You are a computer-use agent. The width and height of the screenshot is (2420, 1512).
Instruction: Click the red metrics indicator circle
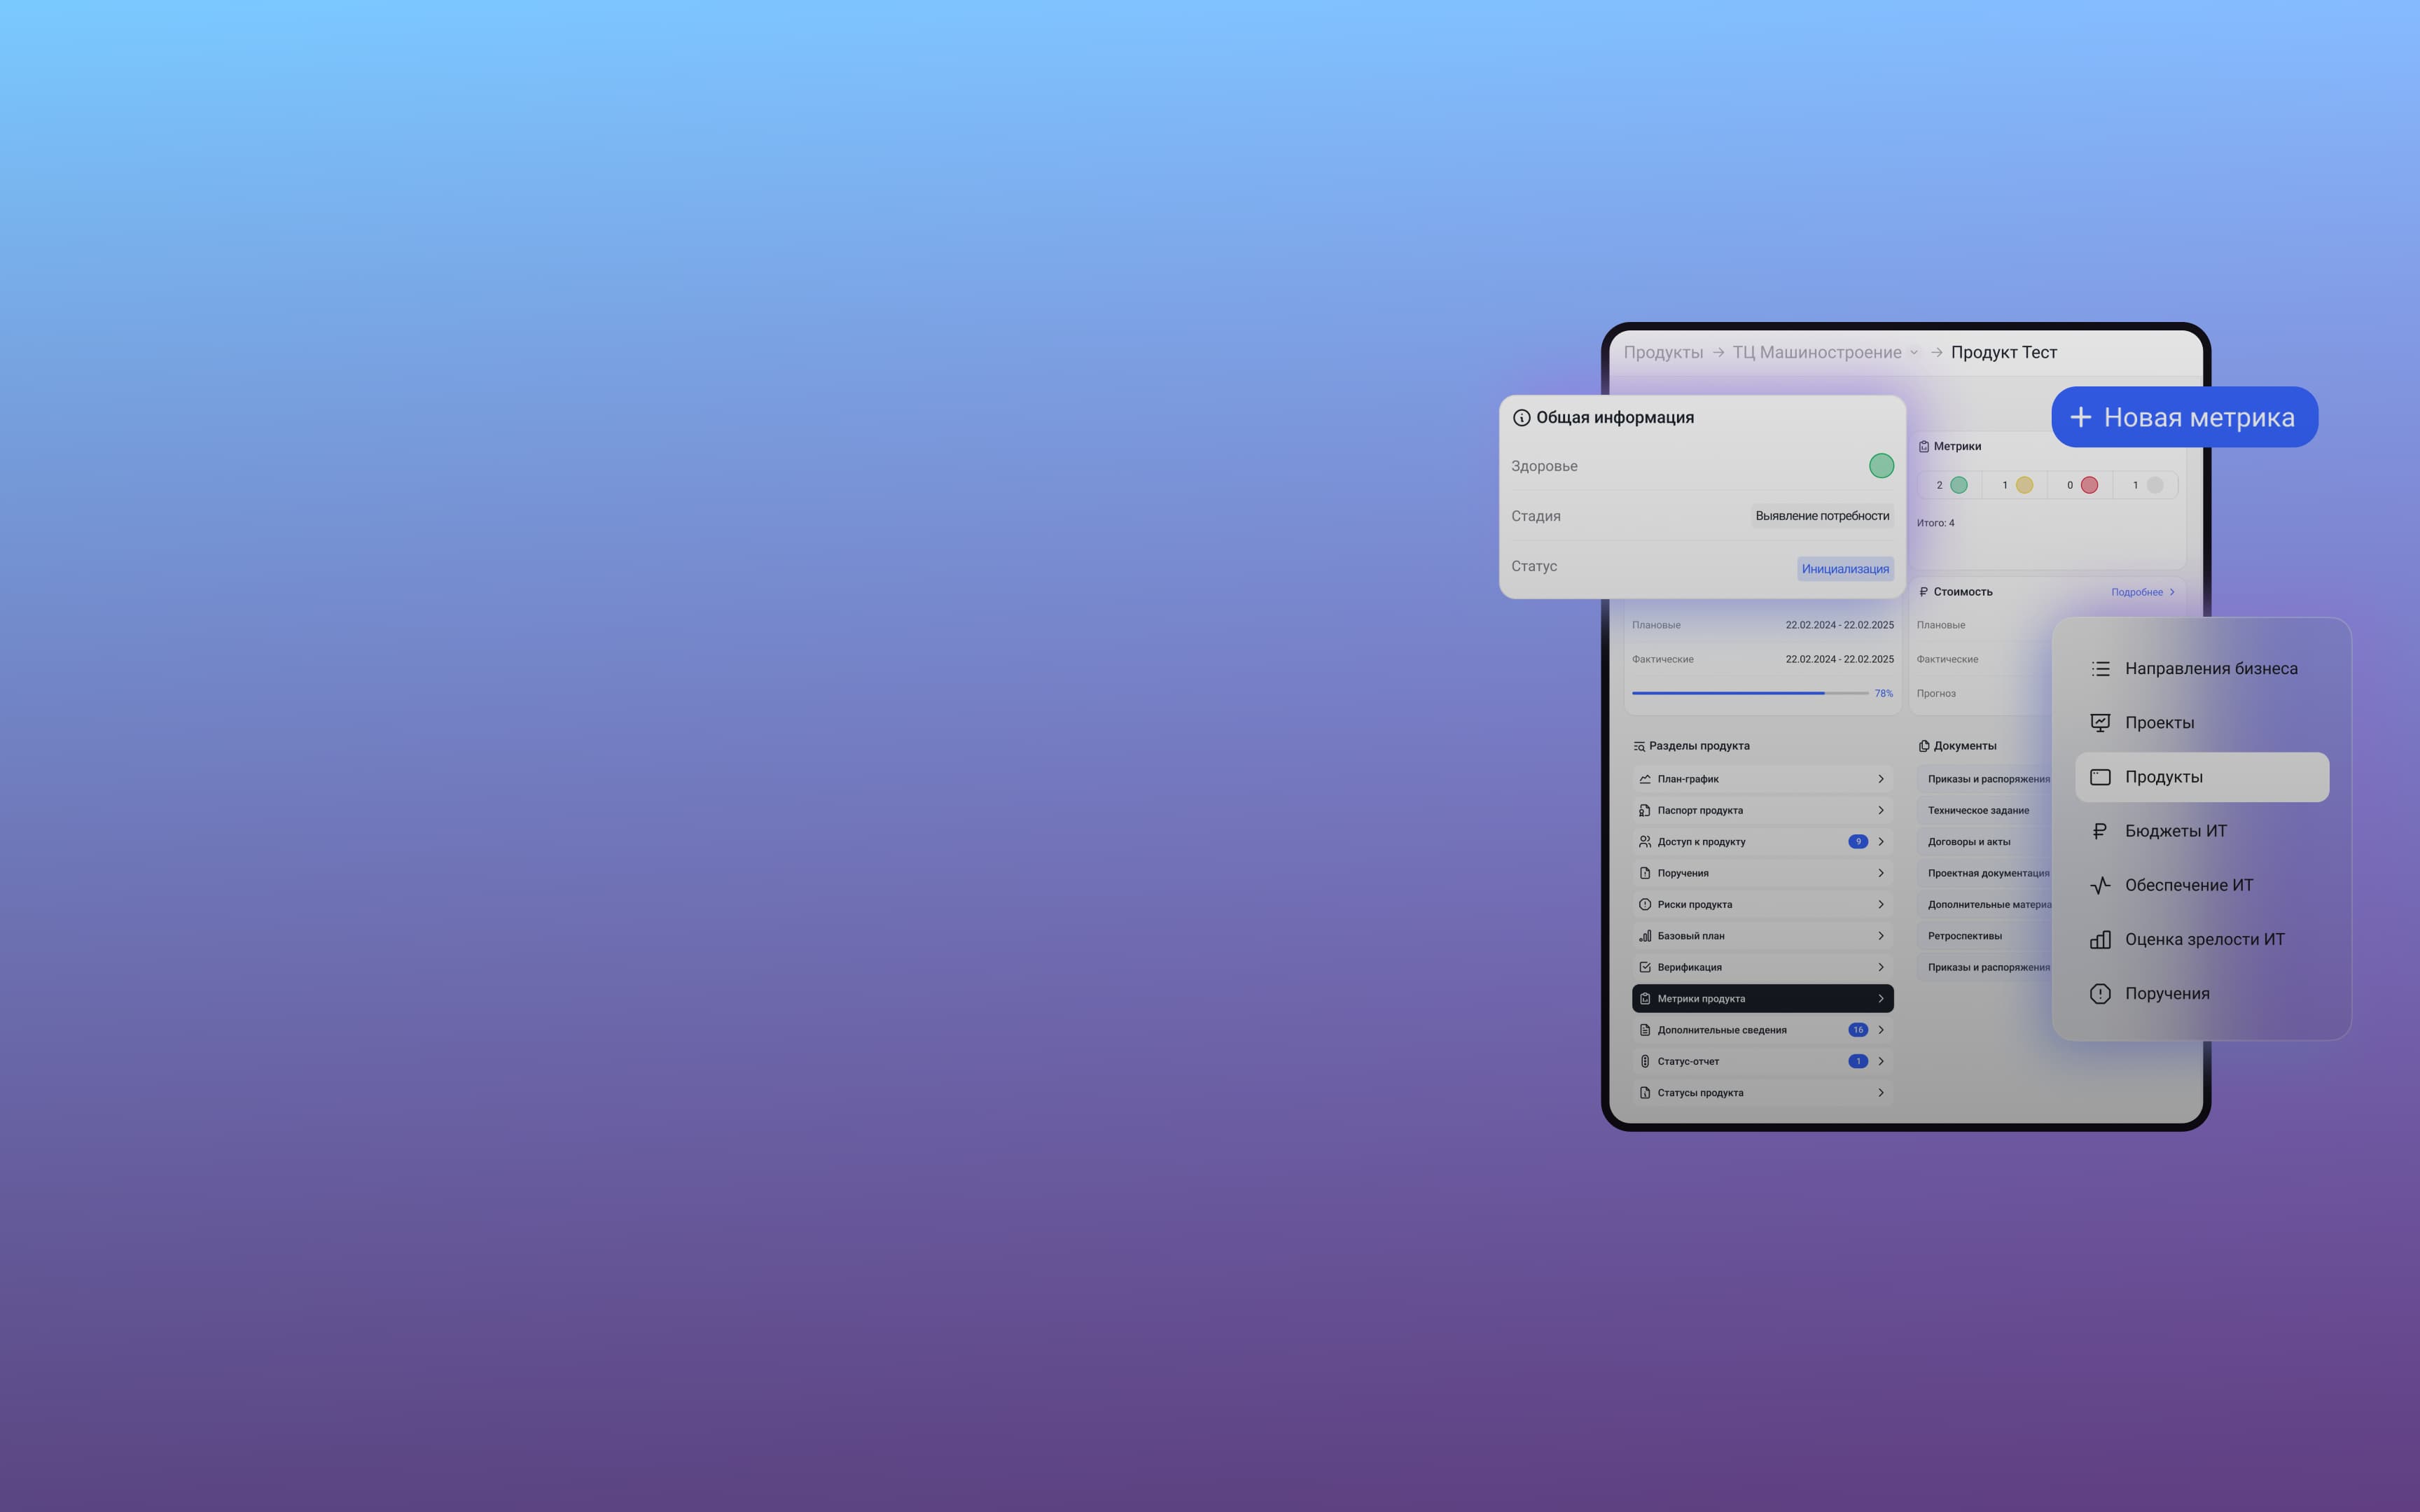pyautogui.click(x=2089, y=485)
